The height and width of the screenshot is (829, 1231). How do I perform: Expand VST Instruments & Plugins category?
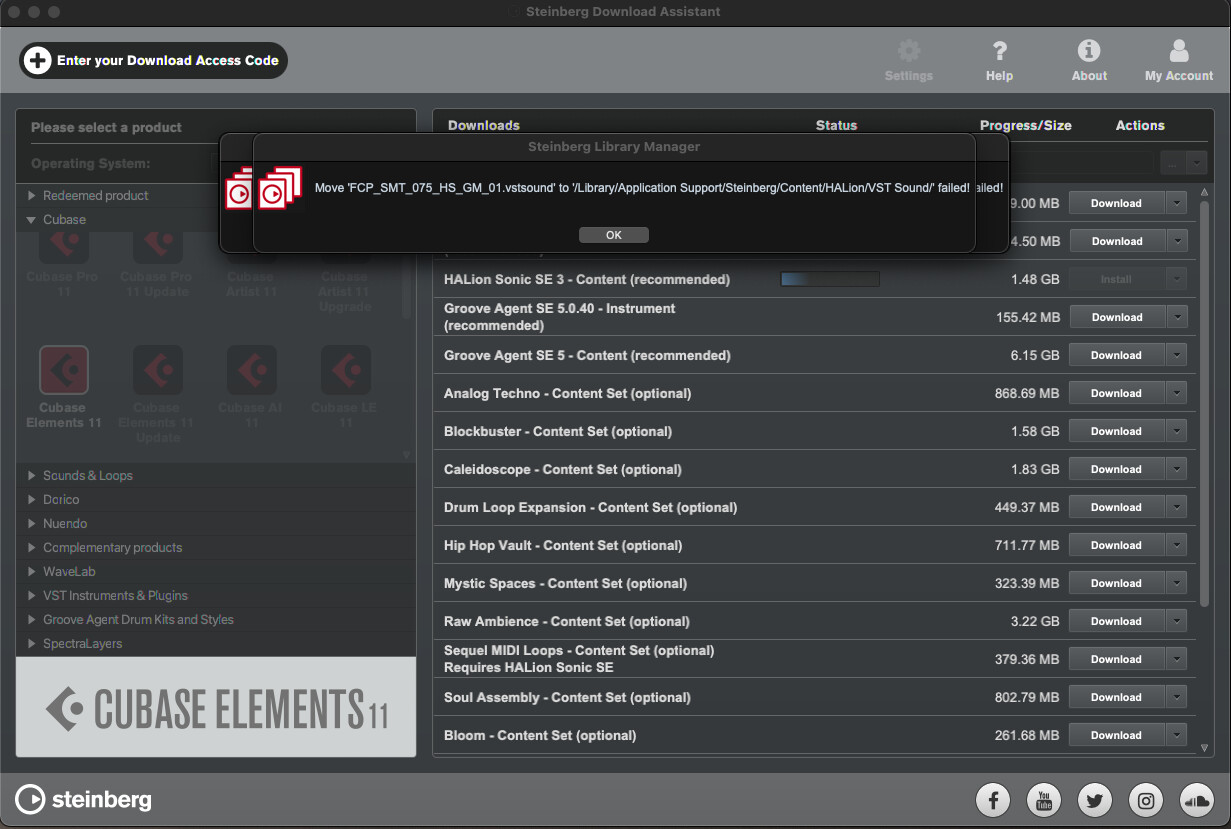(33, 596)
